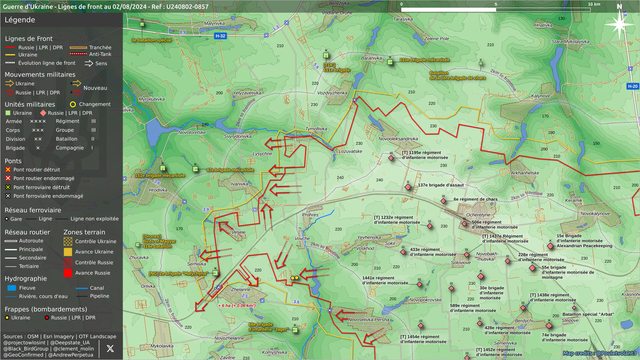Click the Sens arrow icon in legend

click(x=89, y=63)
